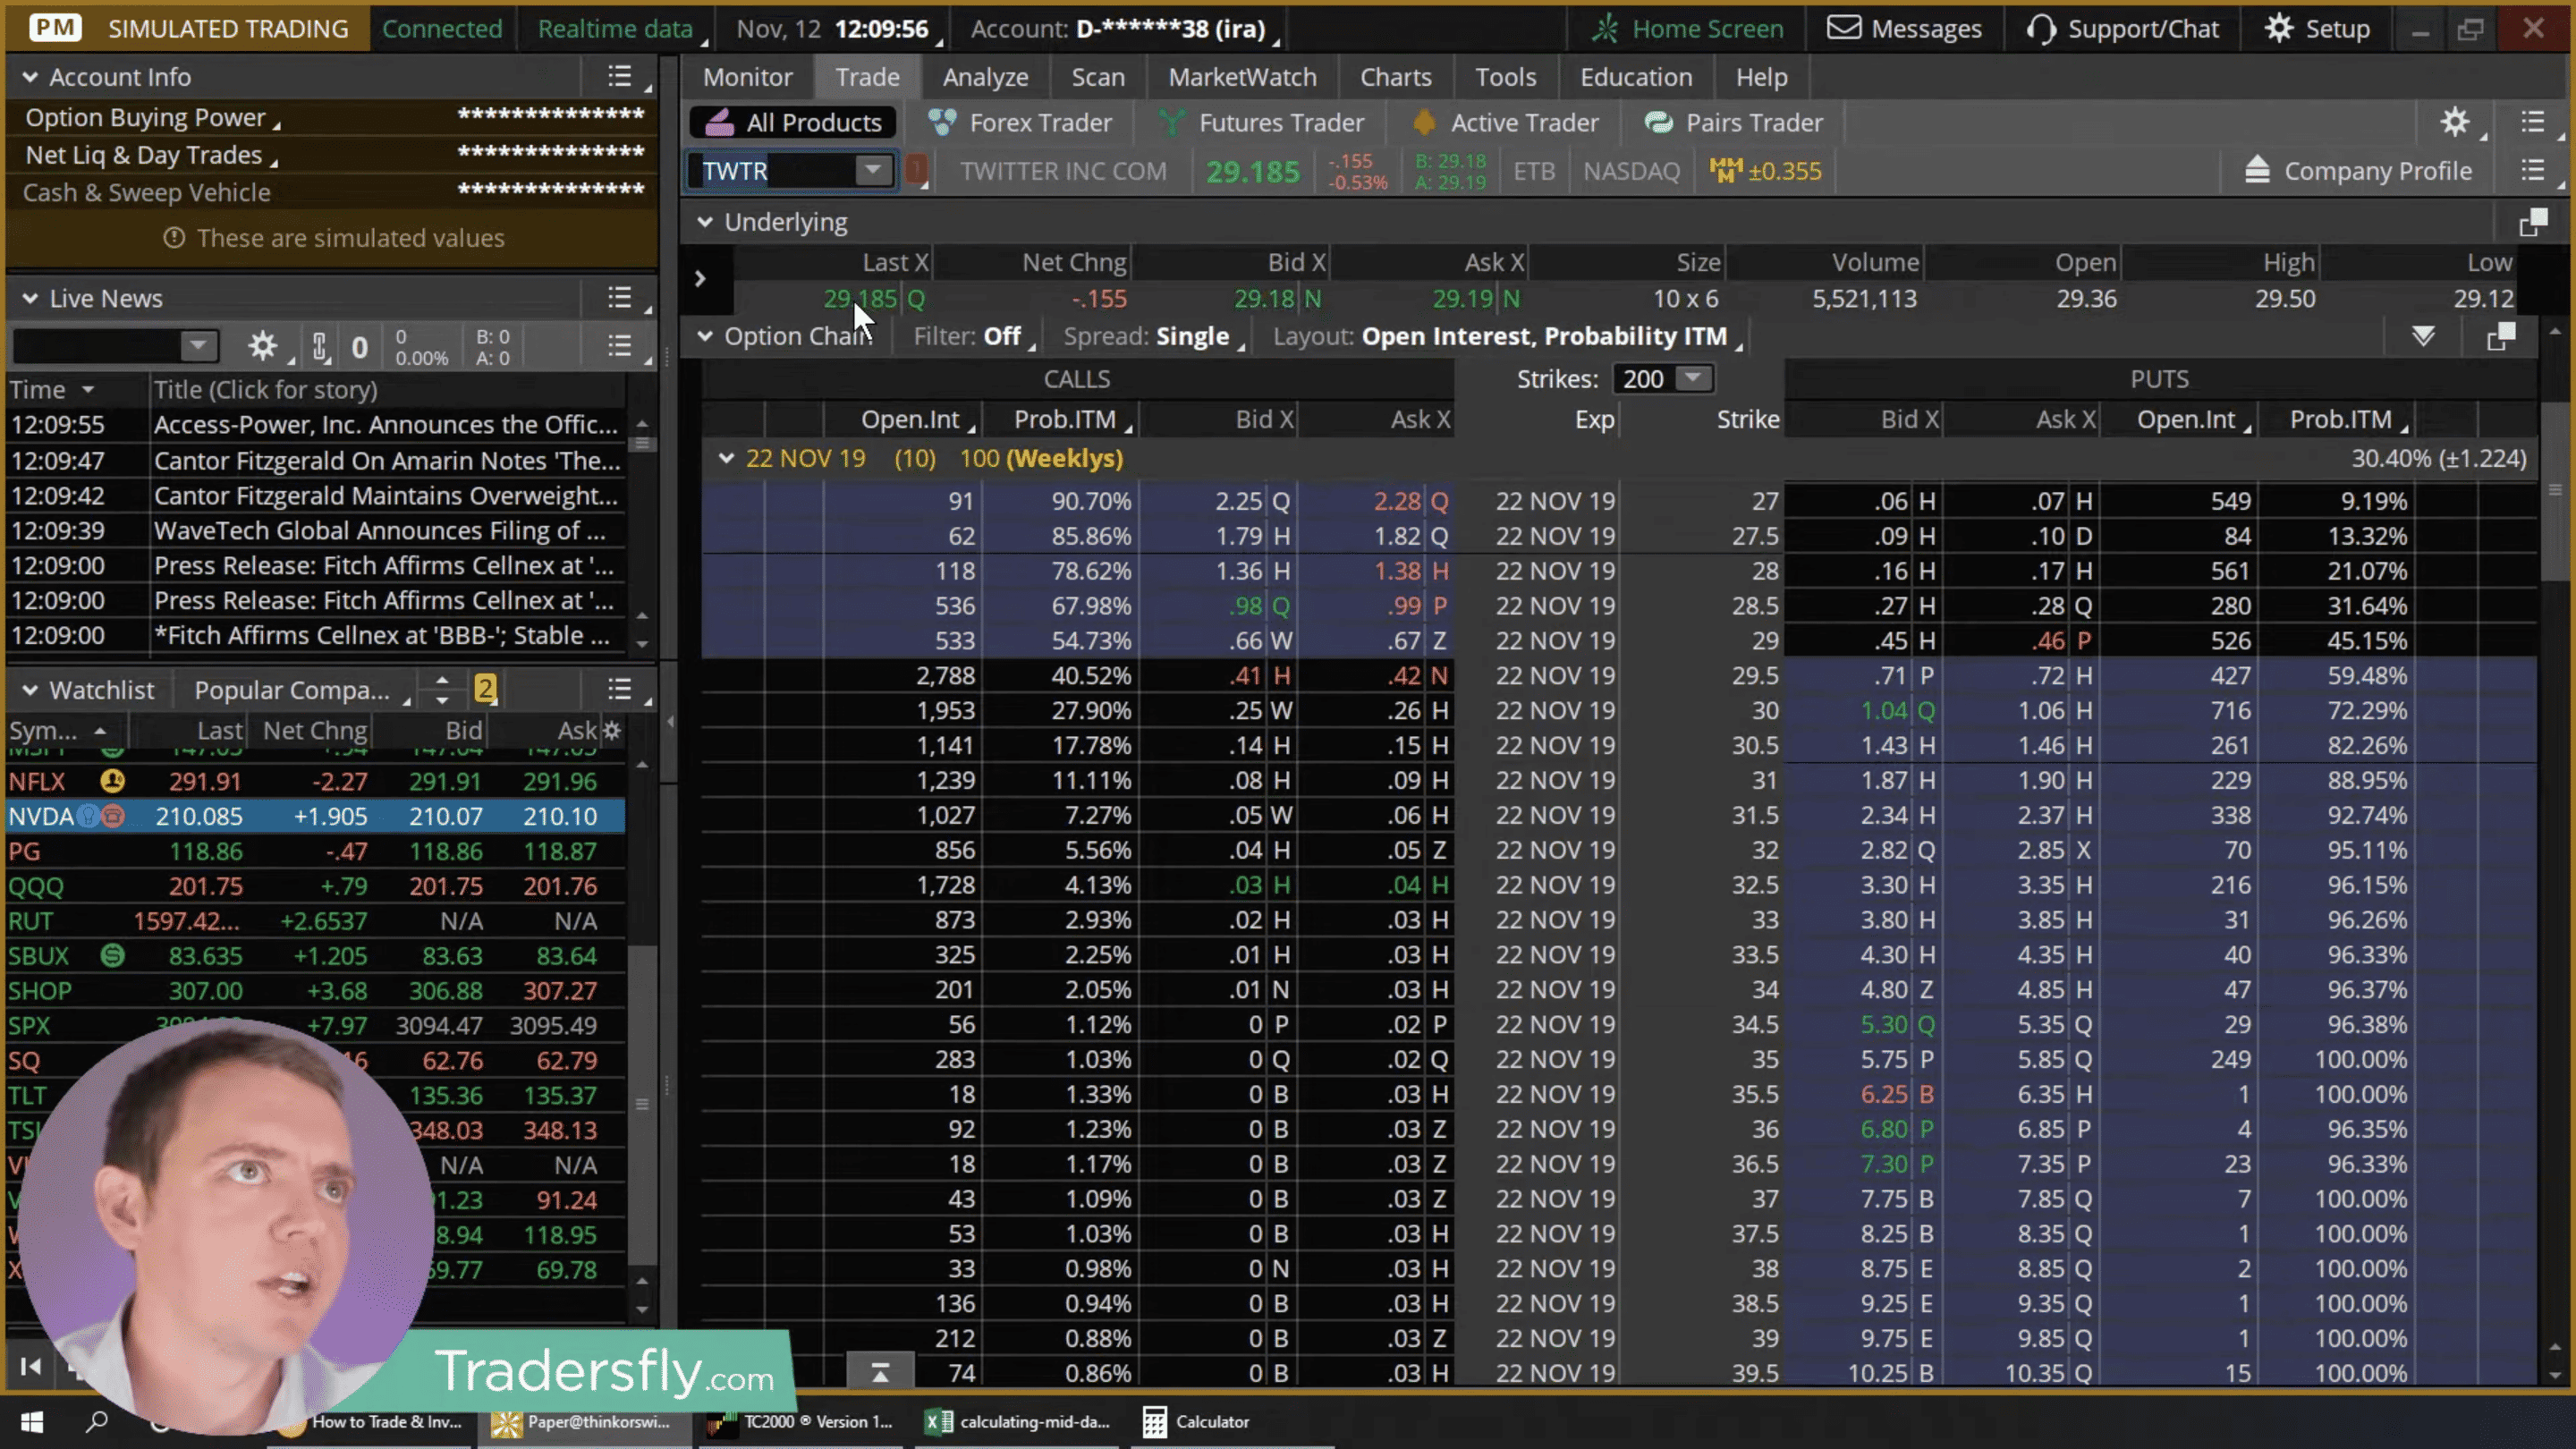Open Calculator from the taskbar
Screen dimensions: 2576x1449
tap(1197, 1421)
